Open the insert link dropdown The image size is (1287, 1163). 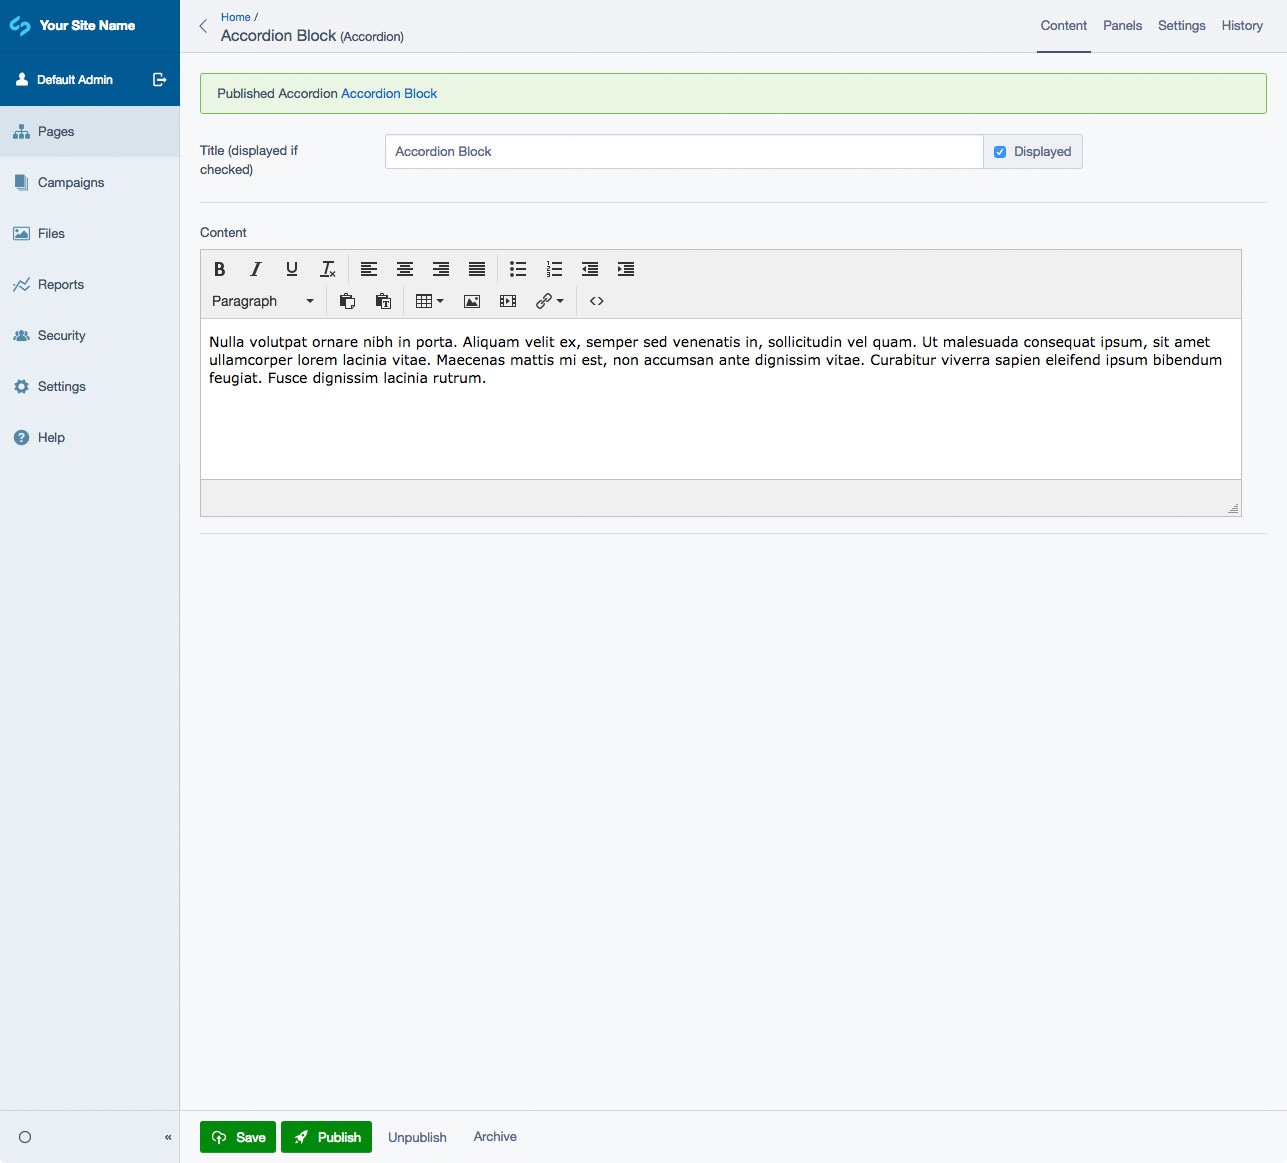click(x=550, y=301)
